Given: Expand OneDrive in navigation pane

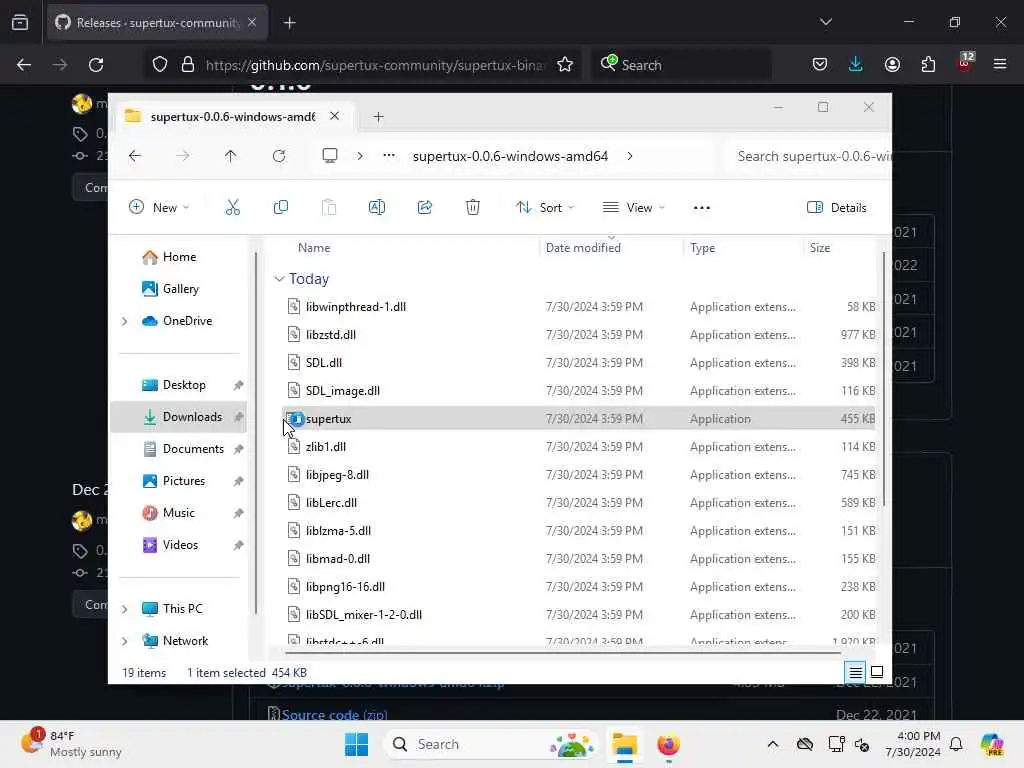Looking at the screenshot, I should point(124,321).
